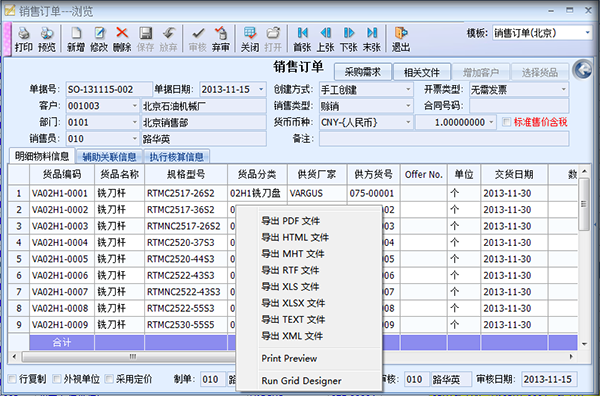The image size is (600, 396).
Task: Choose 导出 XML 文件 menu entry
Action: tap(292, 336)
